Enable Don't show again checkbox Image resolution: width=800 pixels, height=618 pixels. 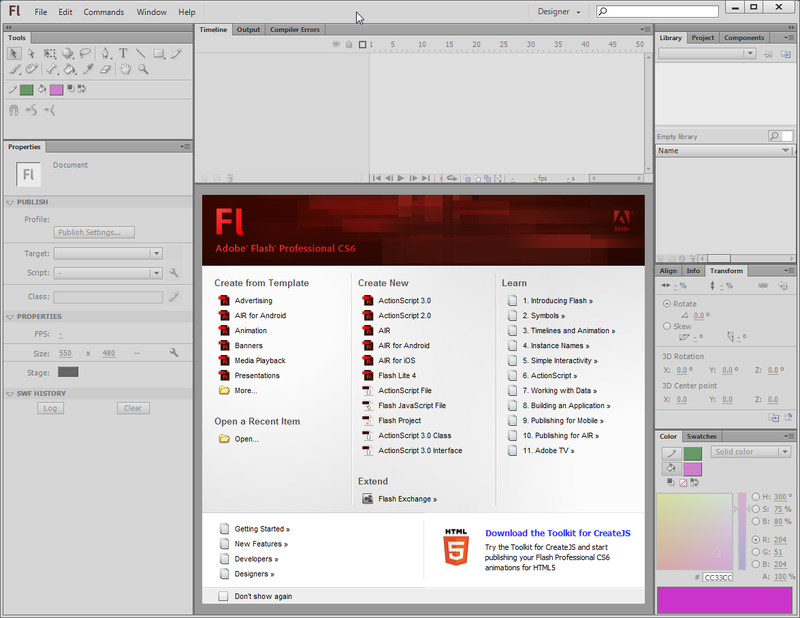click(x=223, y=596)
